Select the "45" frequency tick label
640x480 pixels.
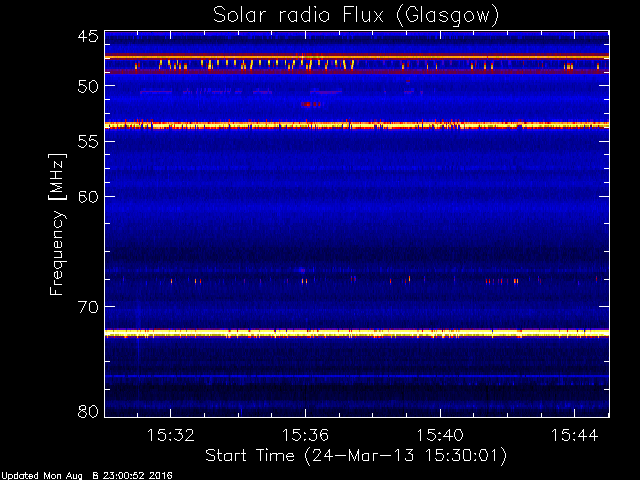88,36
